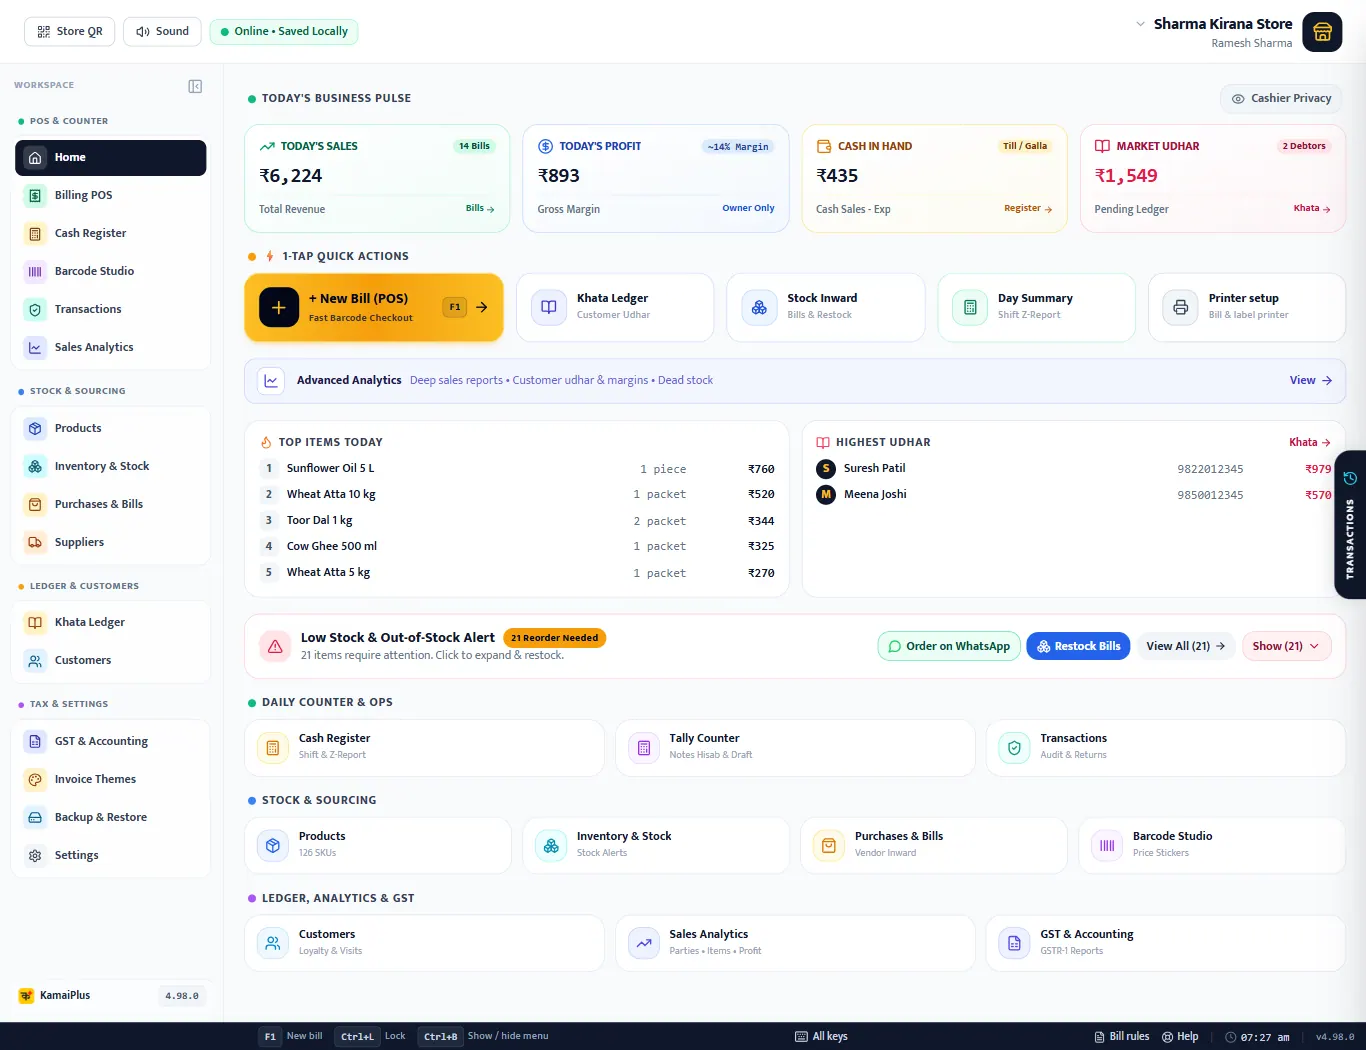The image size is (1366, 1050).
Task: Open Settings in the sidebar
Action: 110,855
